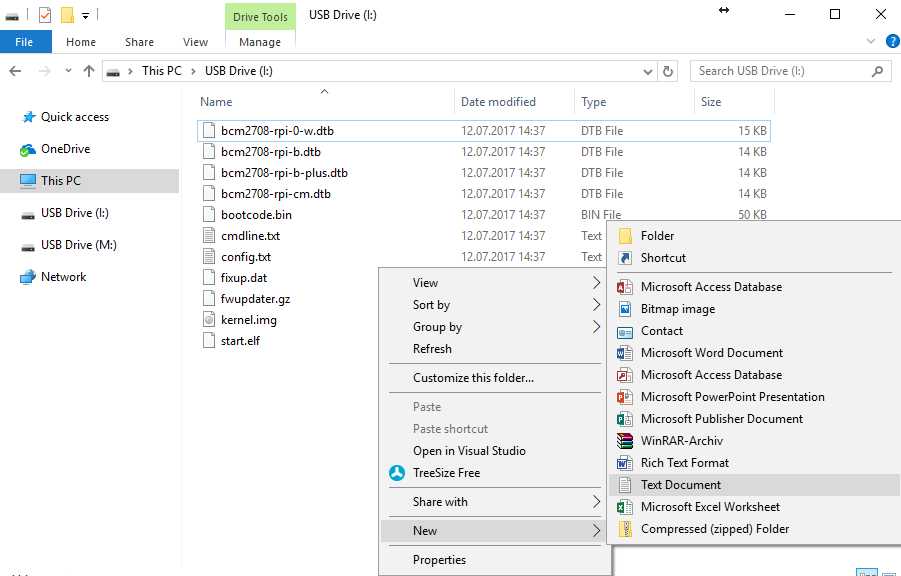Click the Quick access star icon
The width and height of the screenshot is (901, 576).
point(28,117)
